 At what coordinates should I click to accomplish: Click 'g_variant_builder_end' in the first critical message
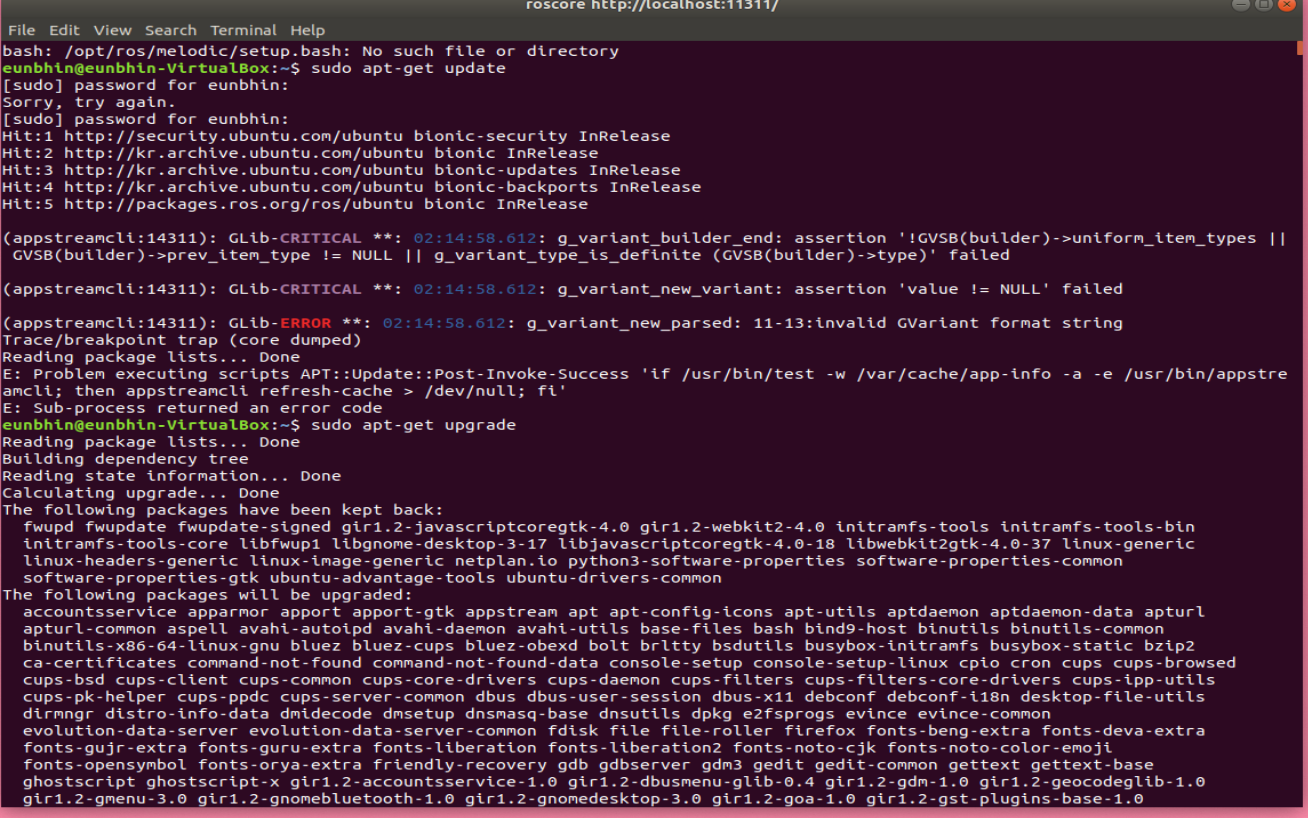(664, 238)
